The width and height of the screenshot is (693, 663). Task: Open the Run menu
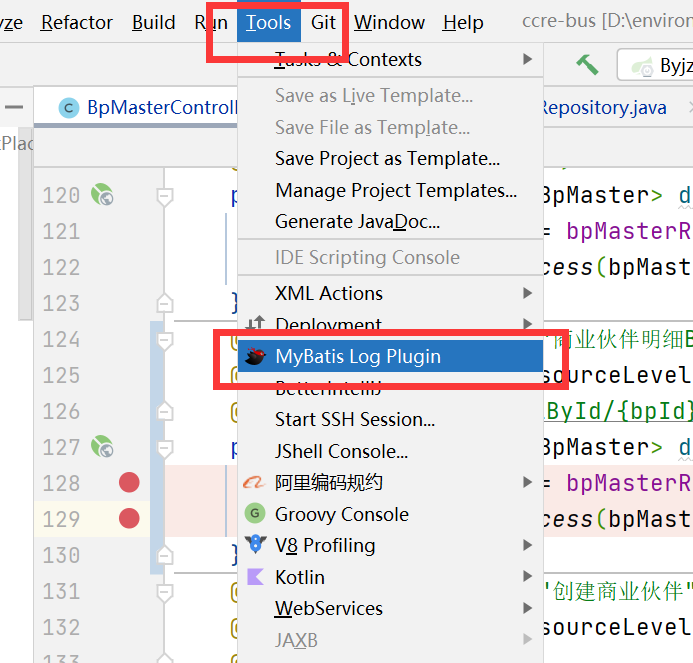pyautogui.click(x=211, y=22)
